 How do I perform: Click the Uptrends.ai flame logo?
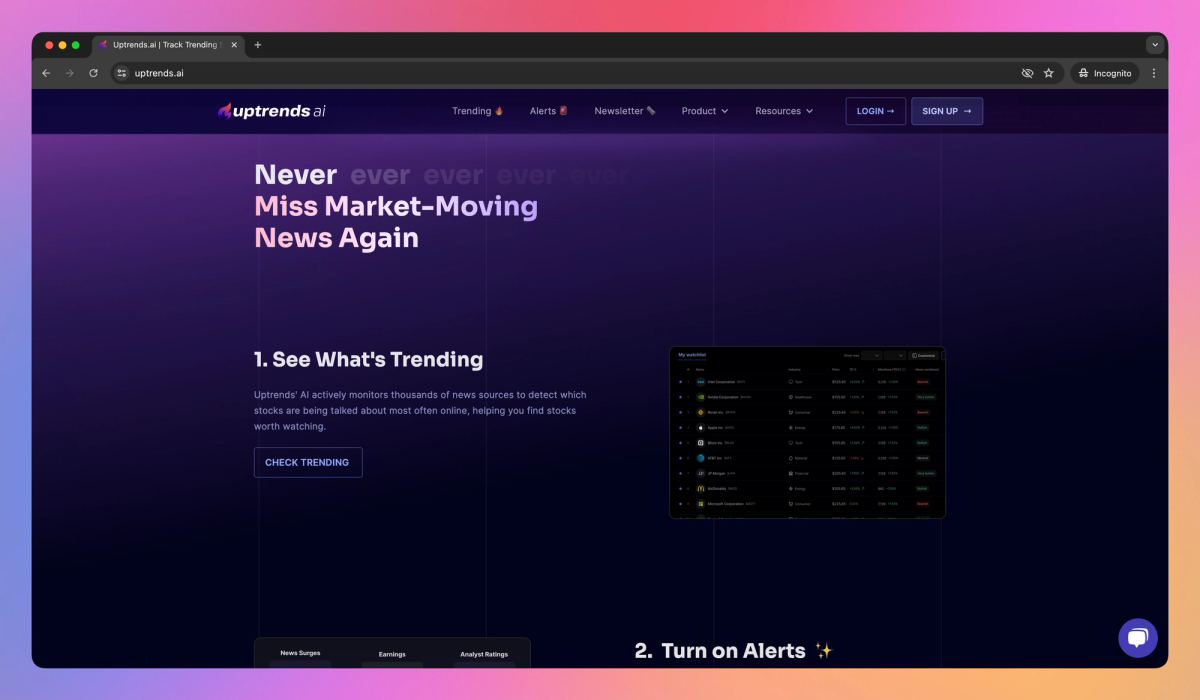tap(225, 111)
